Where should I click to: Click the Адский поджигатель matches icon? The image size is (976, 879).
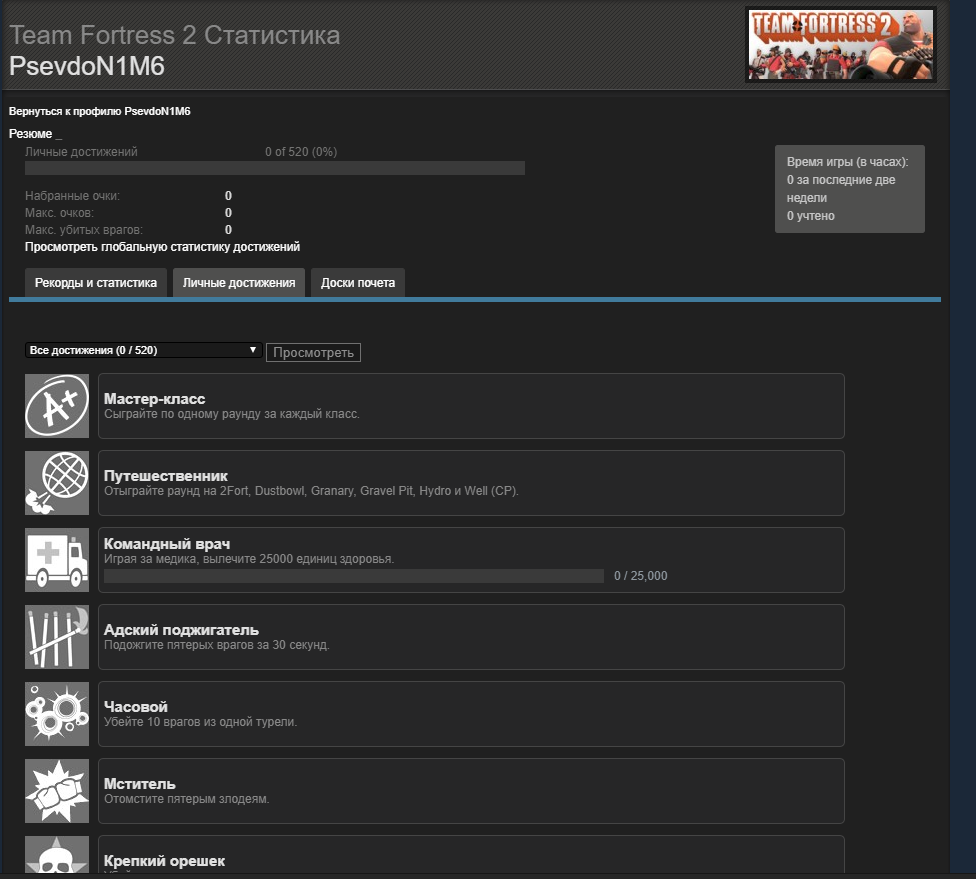tap(57, 637)
